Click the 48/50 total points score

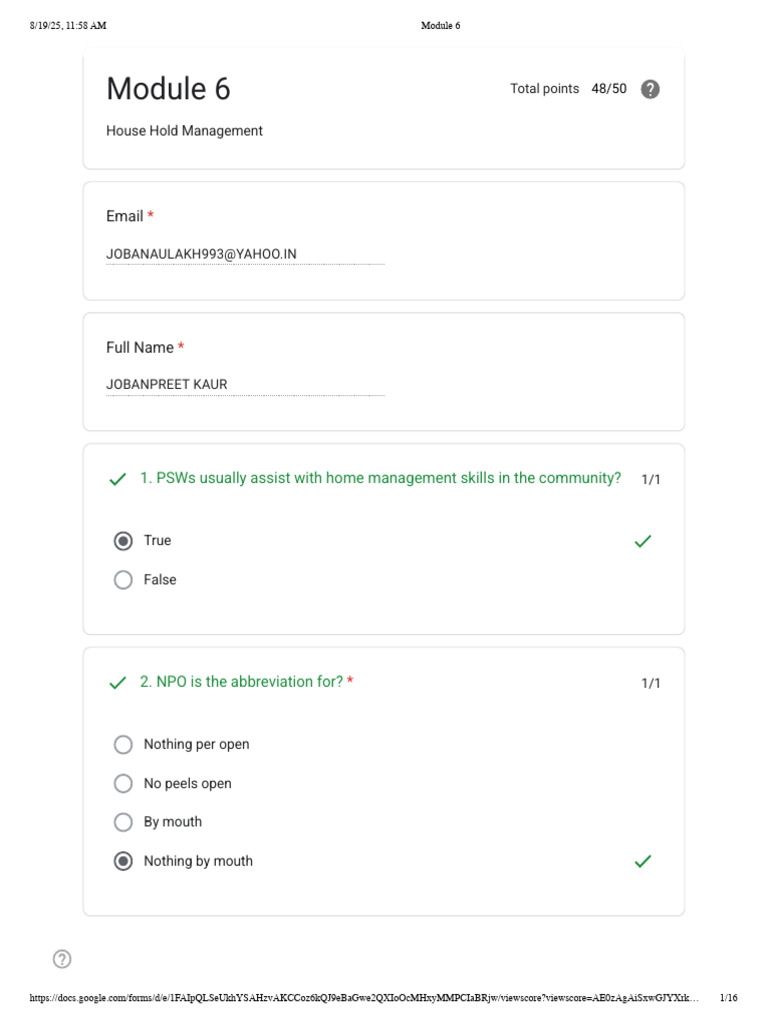tap(609, 89)
